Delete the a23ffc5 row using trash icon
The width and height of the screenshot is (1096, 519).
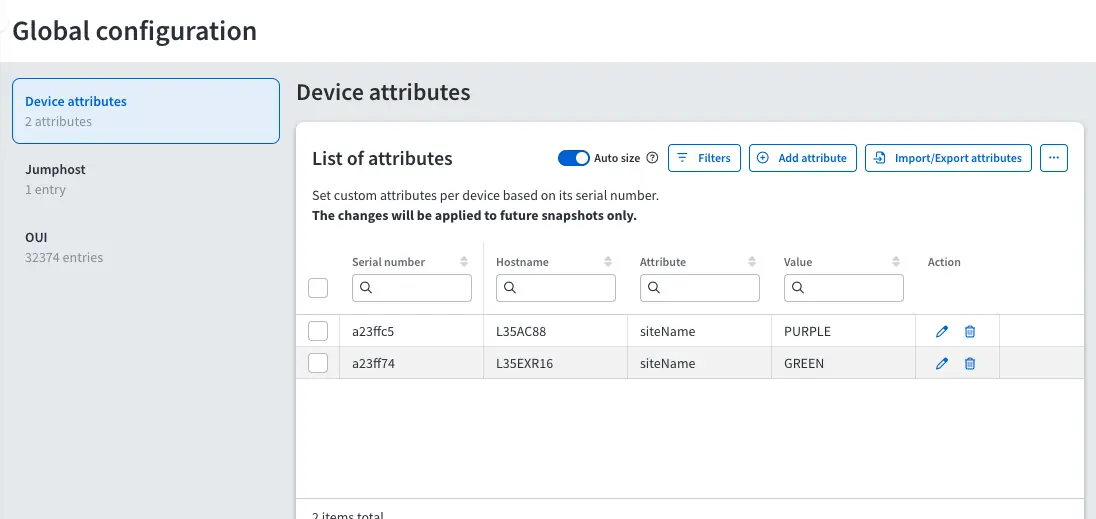tap(969, 332)
